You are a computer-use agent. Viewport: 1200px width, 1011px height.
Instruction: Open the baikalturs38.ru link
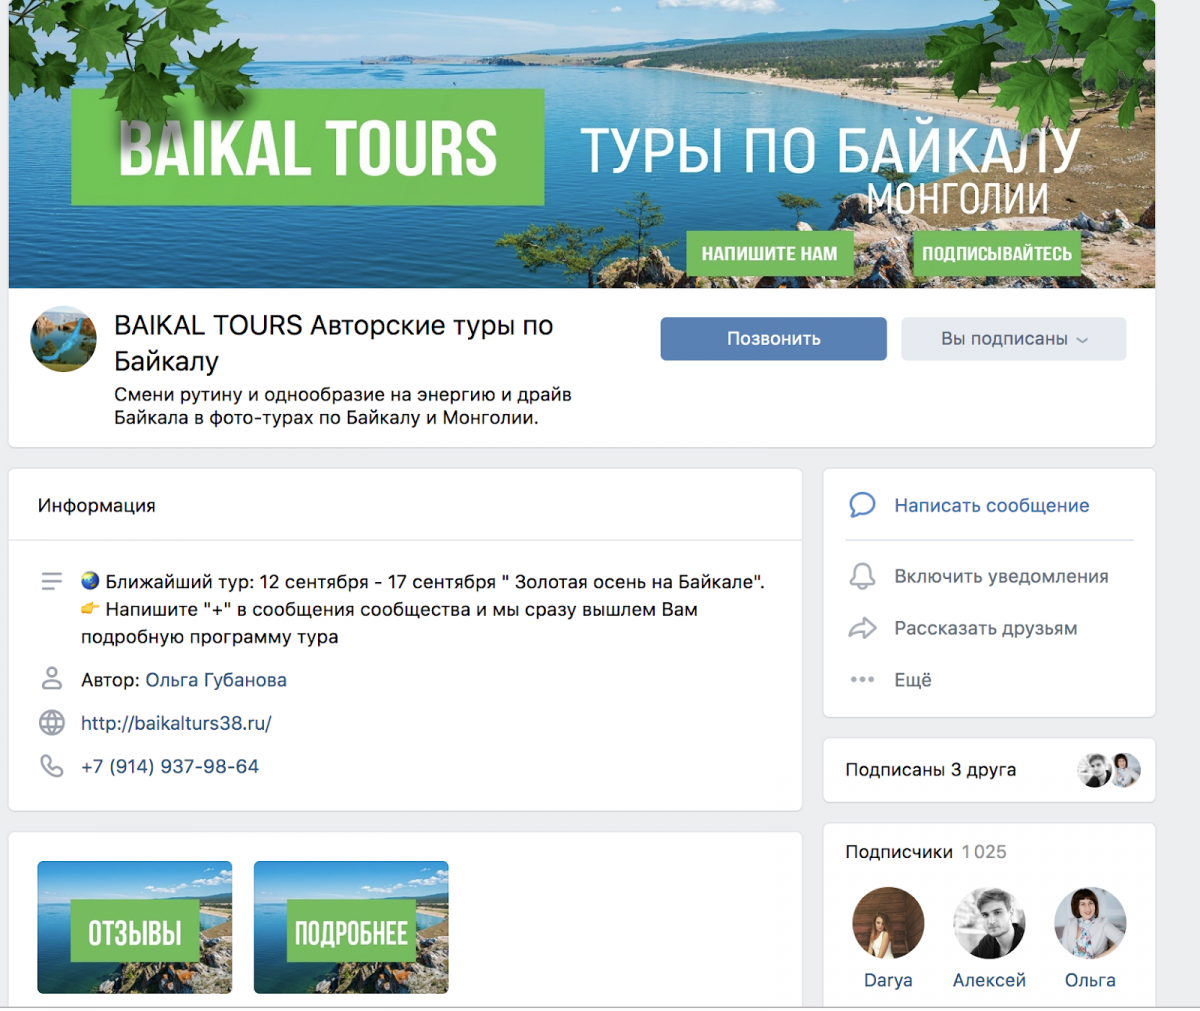pyautogui.click(x=176, y=722)
